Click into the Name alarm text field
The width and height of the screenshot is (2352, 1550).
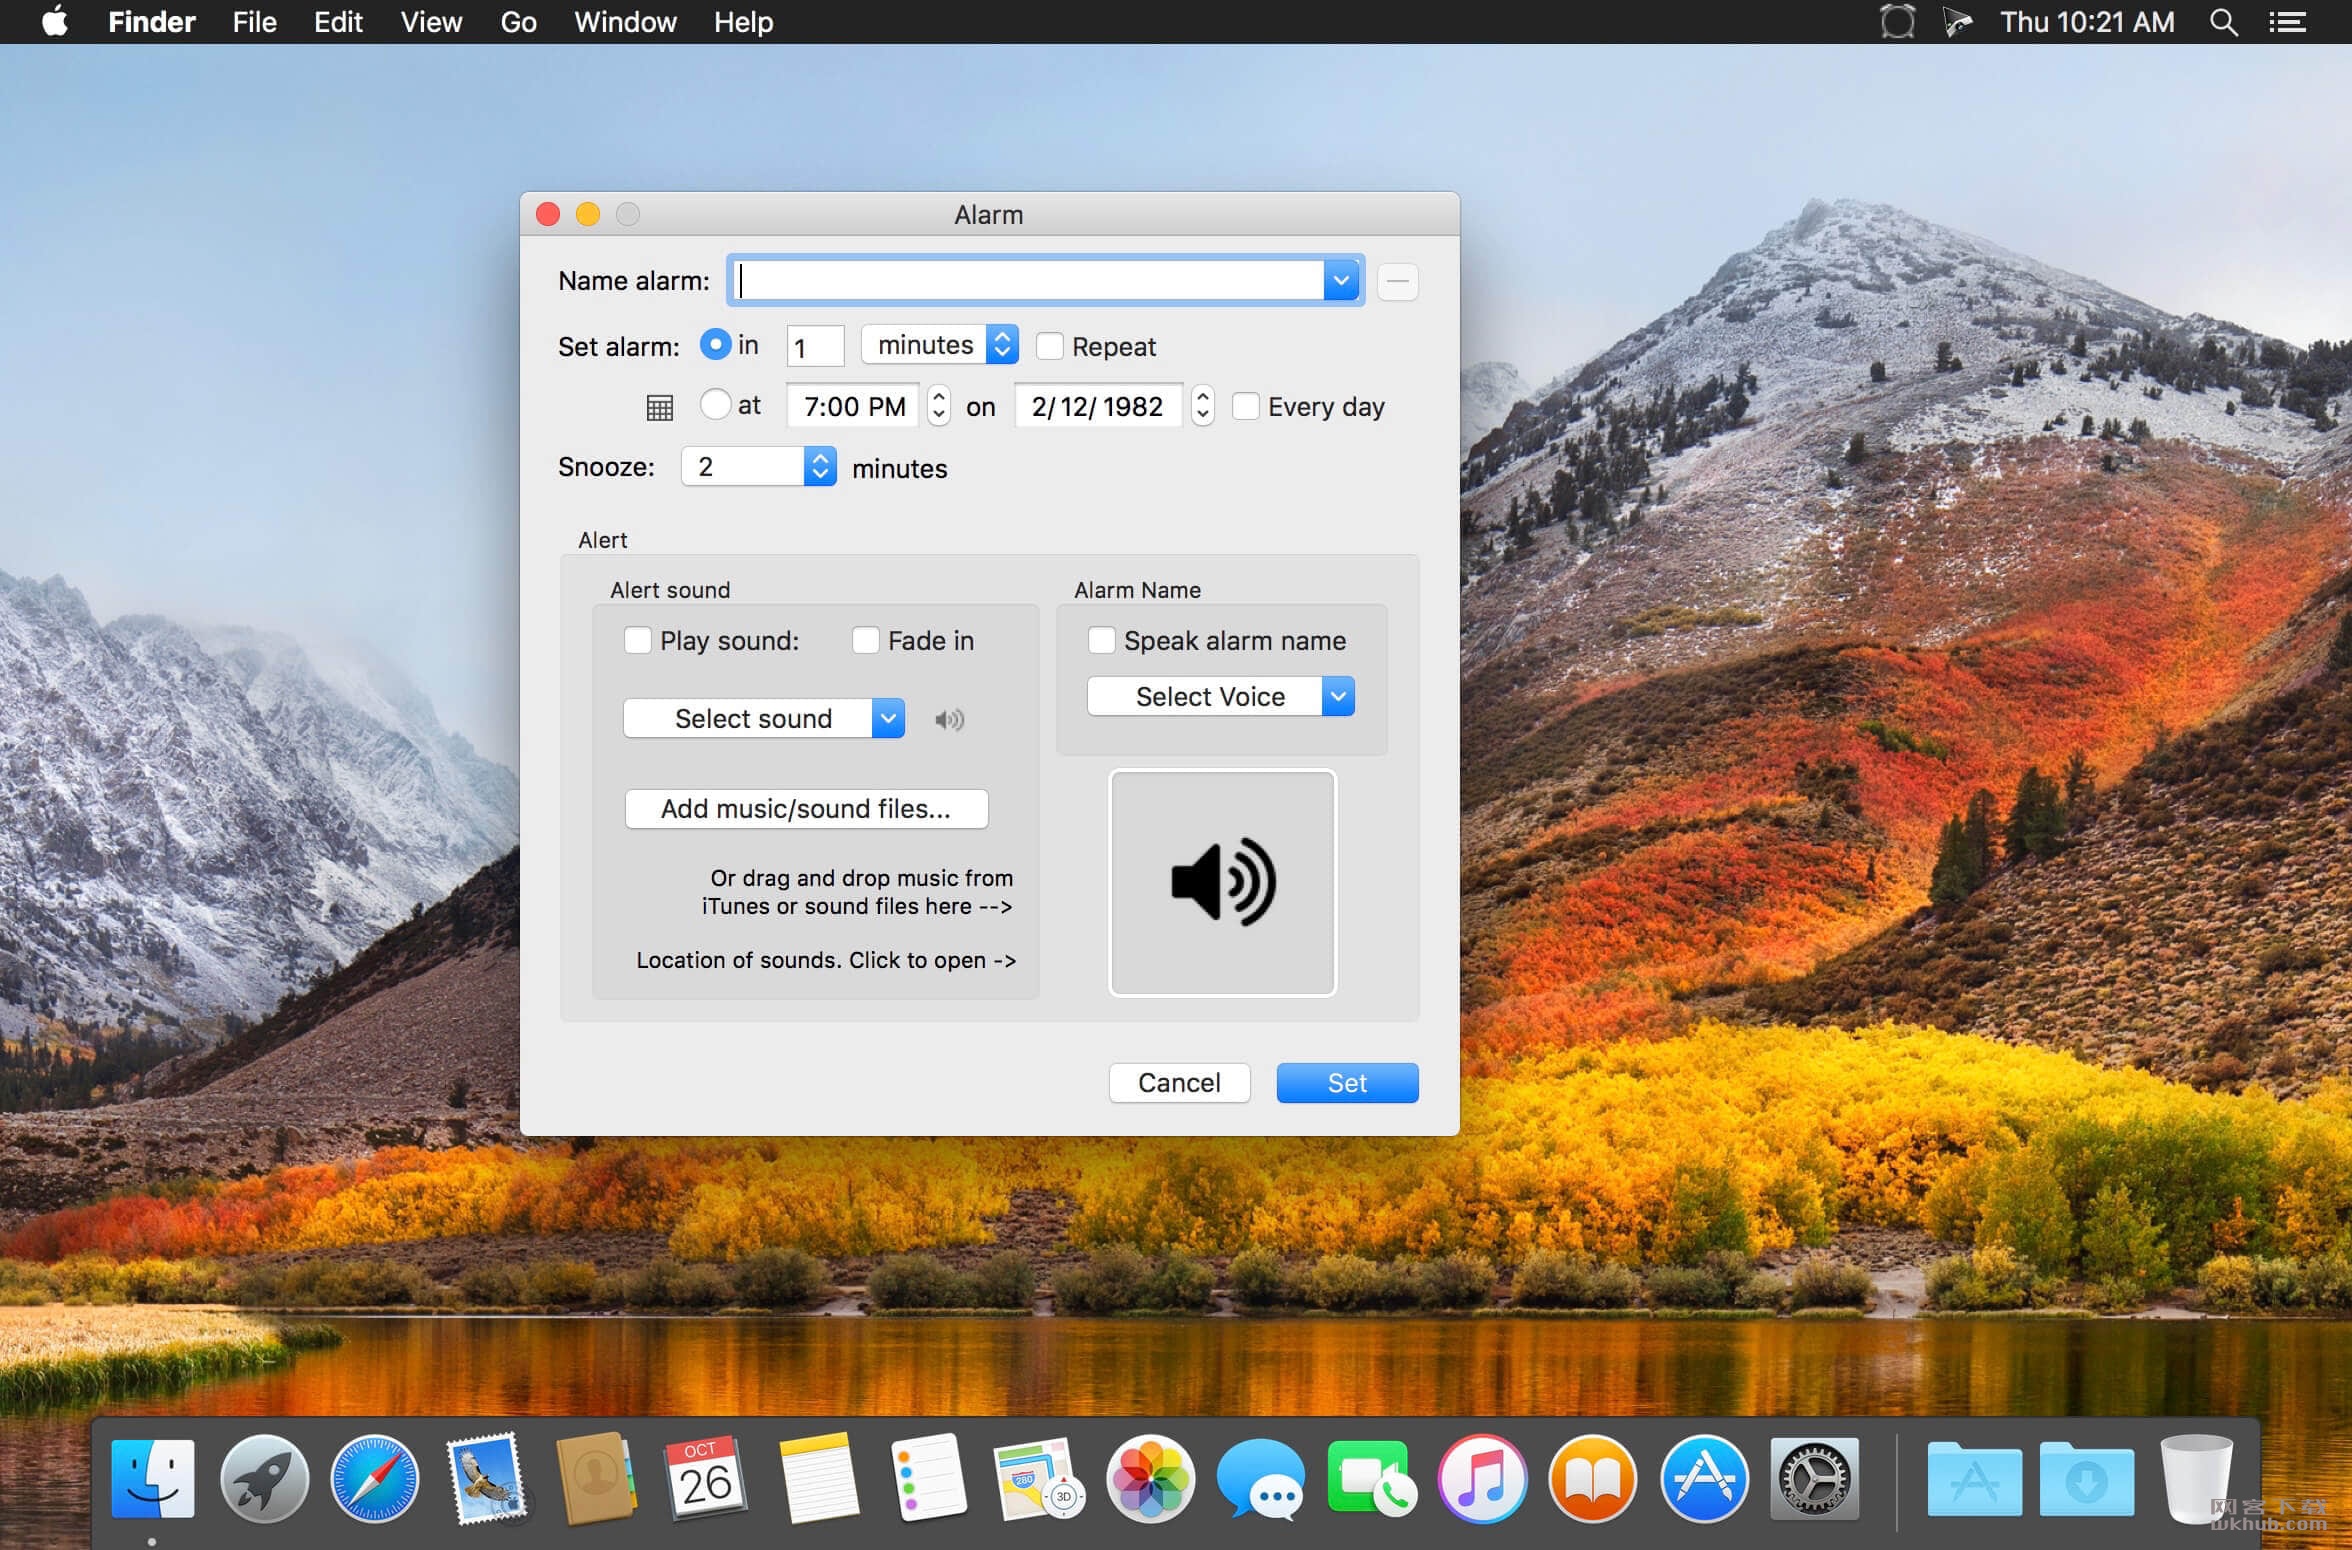1027,280
